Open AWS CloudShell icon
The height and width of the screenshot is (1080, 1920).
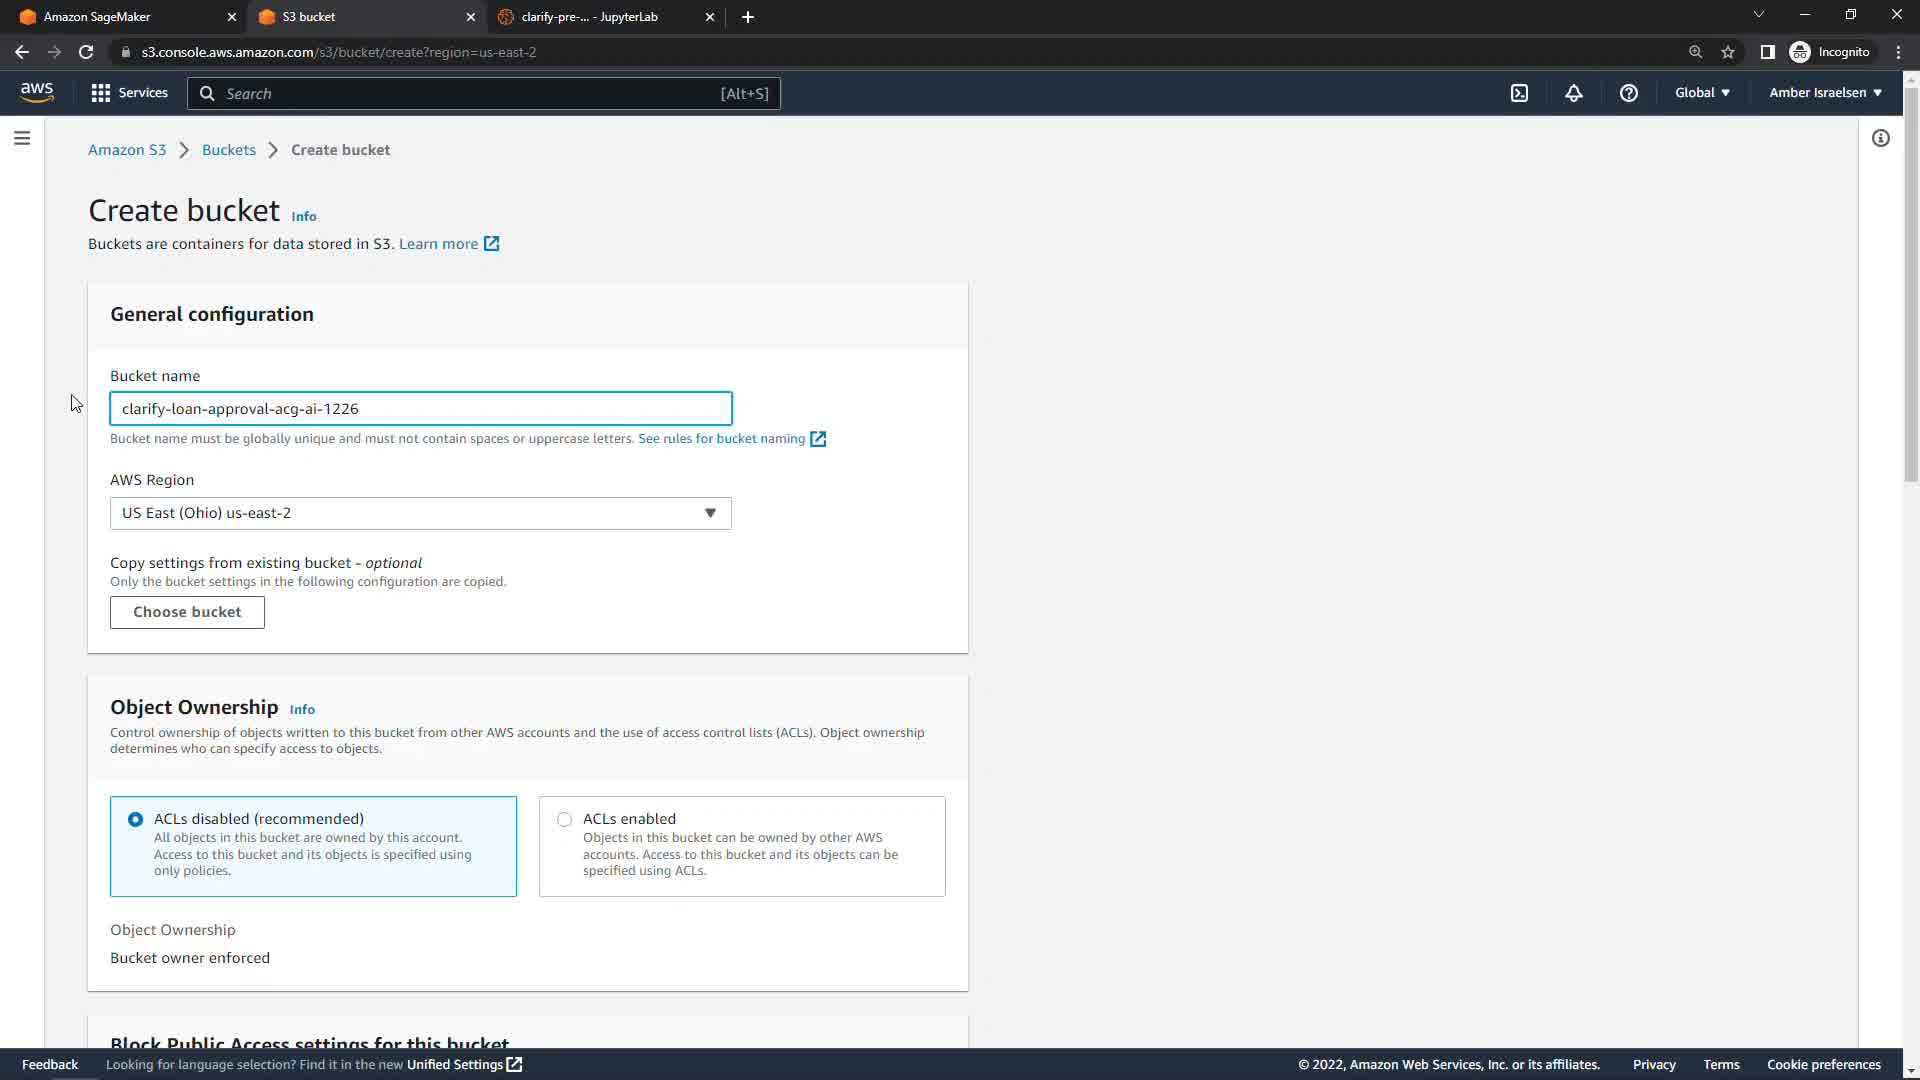(x=1519, y=93)
